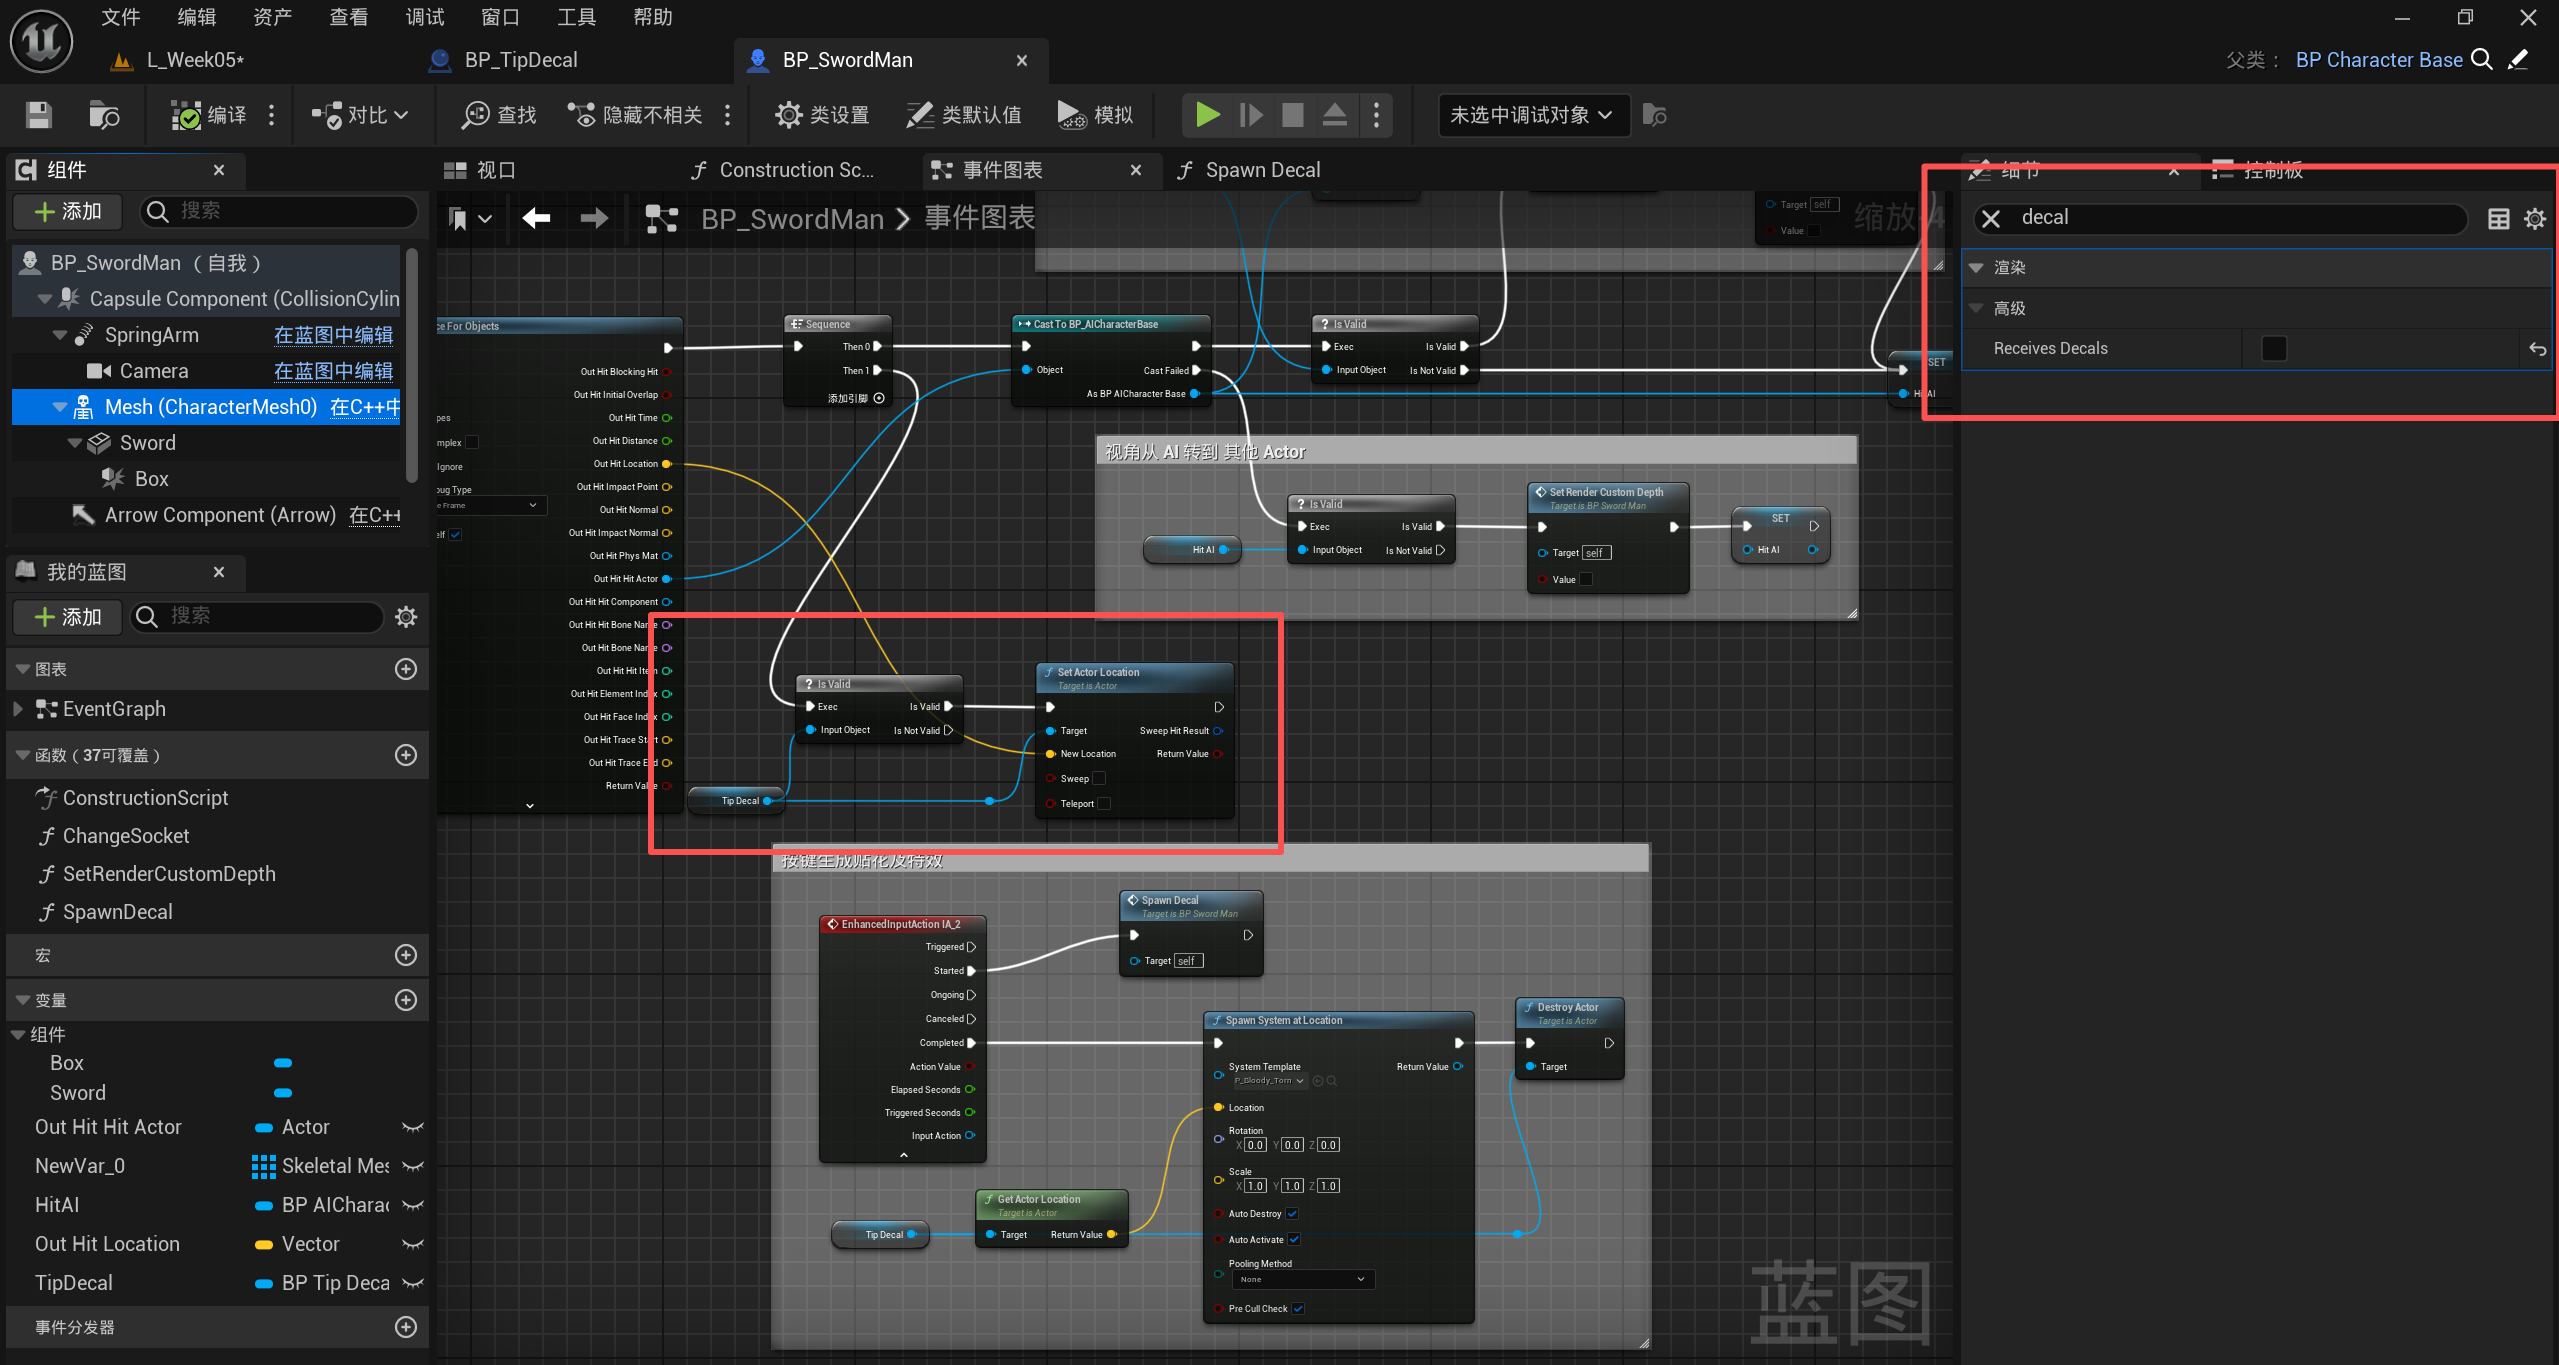Expand the EventGraph tree item
Screen dimensions: 2559x1365
click(18, 709)
